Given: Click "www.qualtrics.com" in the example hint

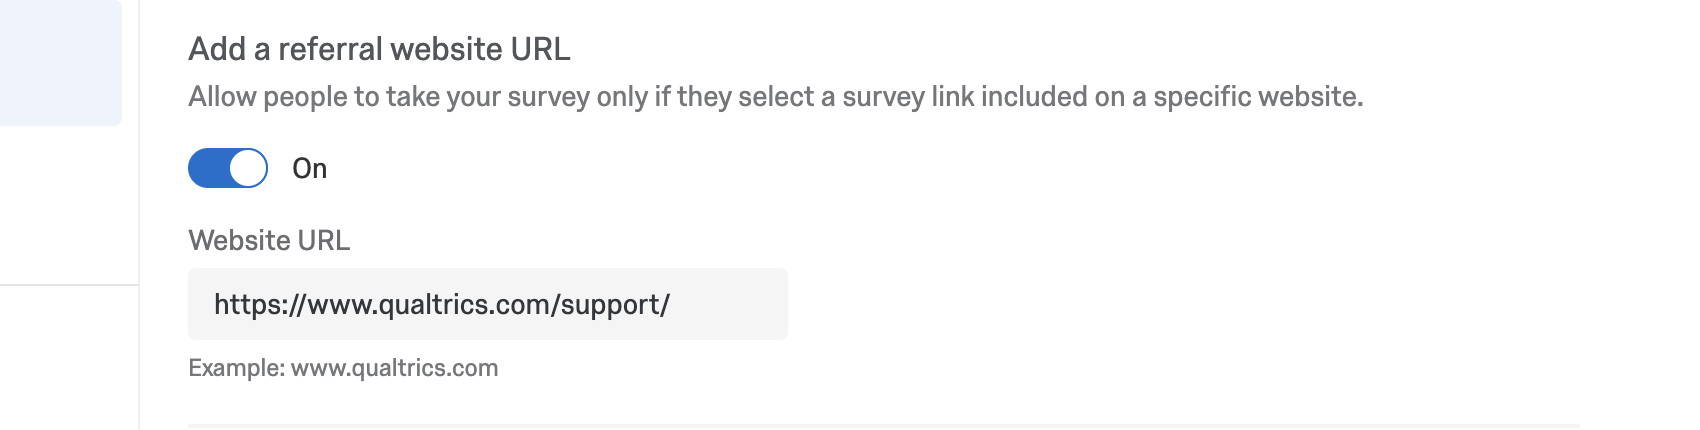Looking at the screenshot, I should (x=394, y=368).
